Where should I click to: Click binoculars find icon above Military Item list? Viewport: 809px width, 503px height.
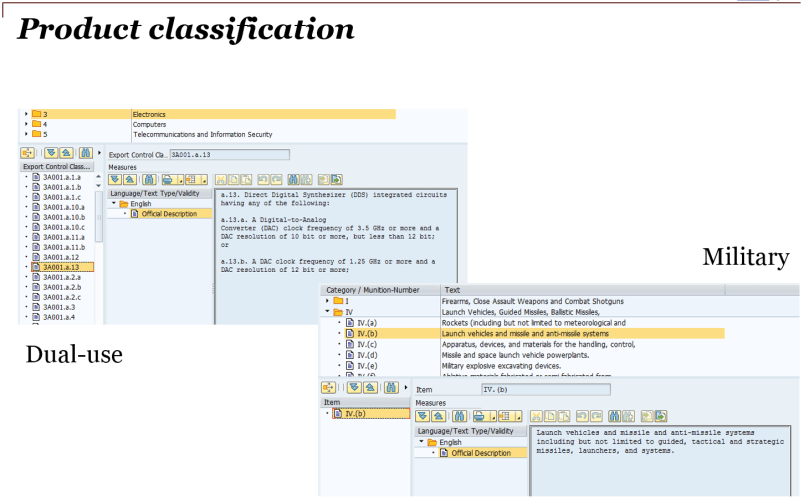click(x=391, y=387)
